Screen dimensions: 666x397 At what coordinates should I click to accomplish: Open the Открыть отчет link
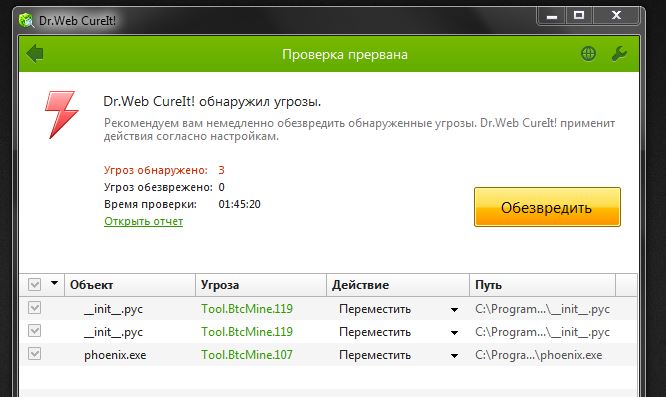[x=144, y=221]
